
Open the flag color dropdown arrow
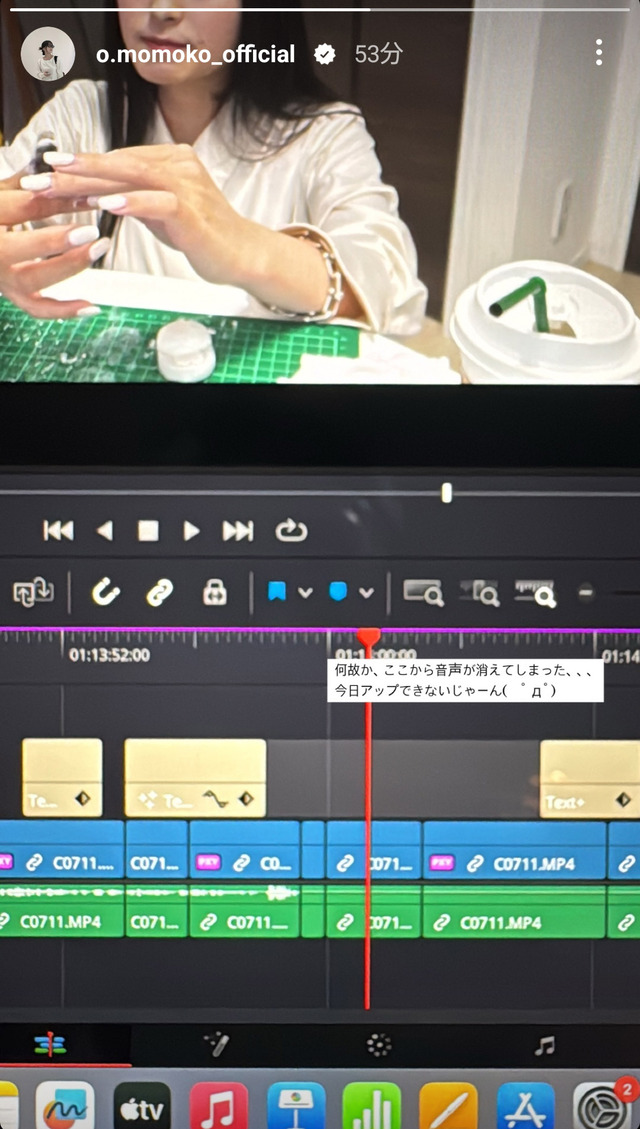pos(305,593)
